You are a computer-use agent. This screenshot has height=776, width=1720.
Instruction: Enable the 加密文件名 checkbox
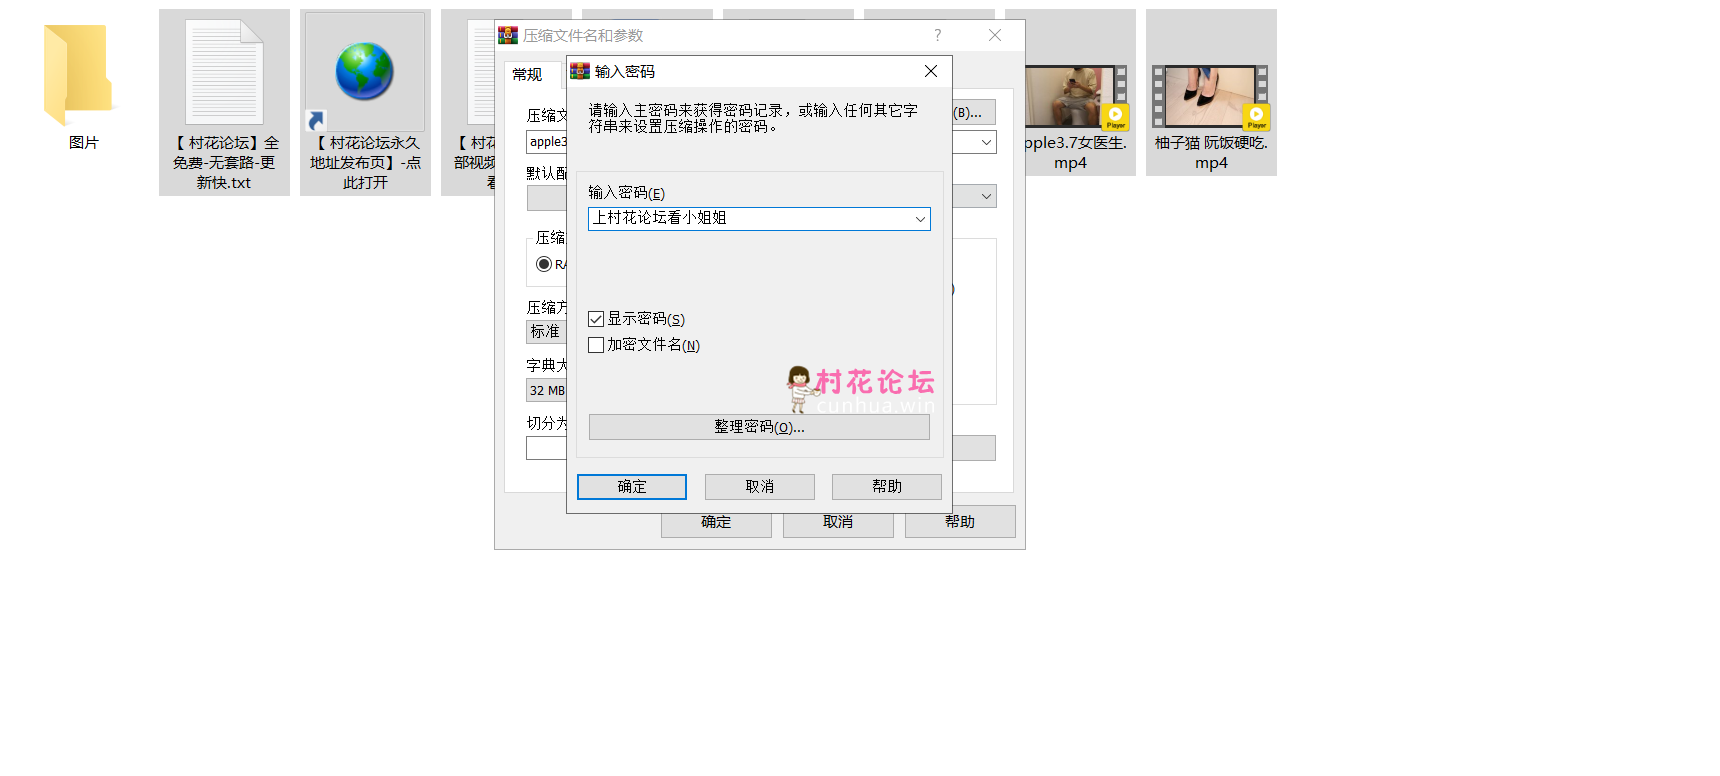point(596,345)
